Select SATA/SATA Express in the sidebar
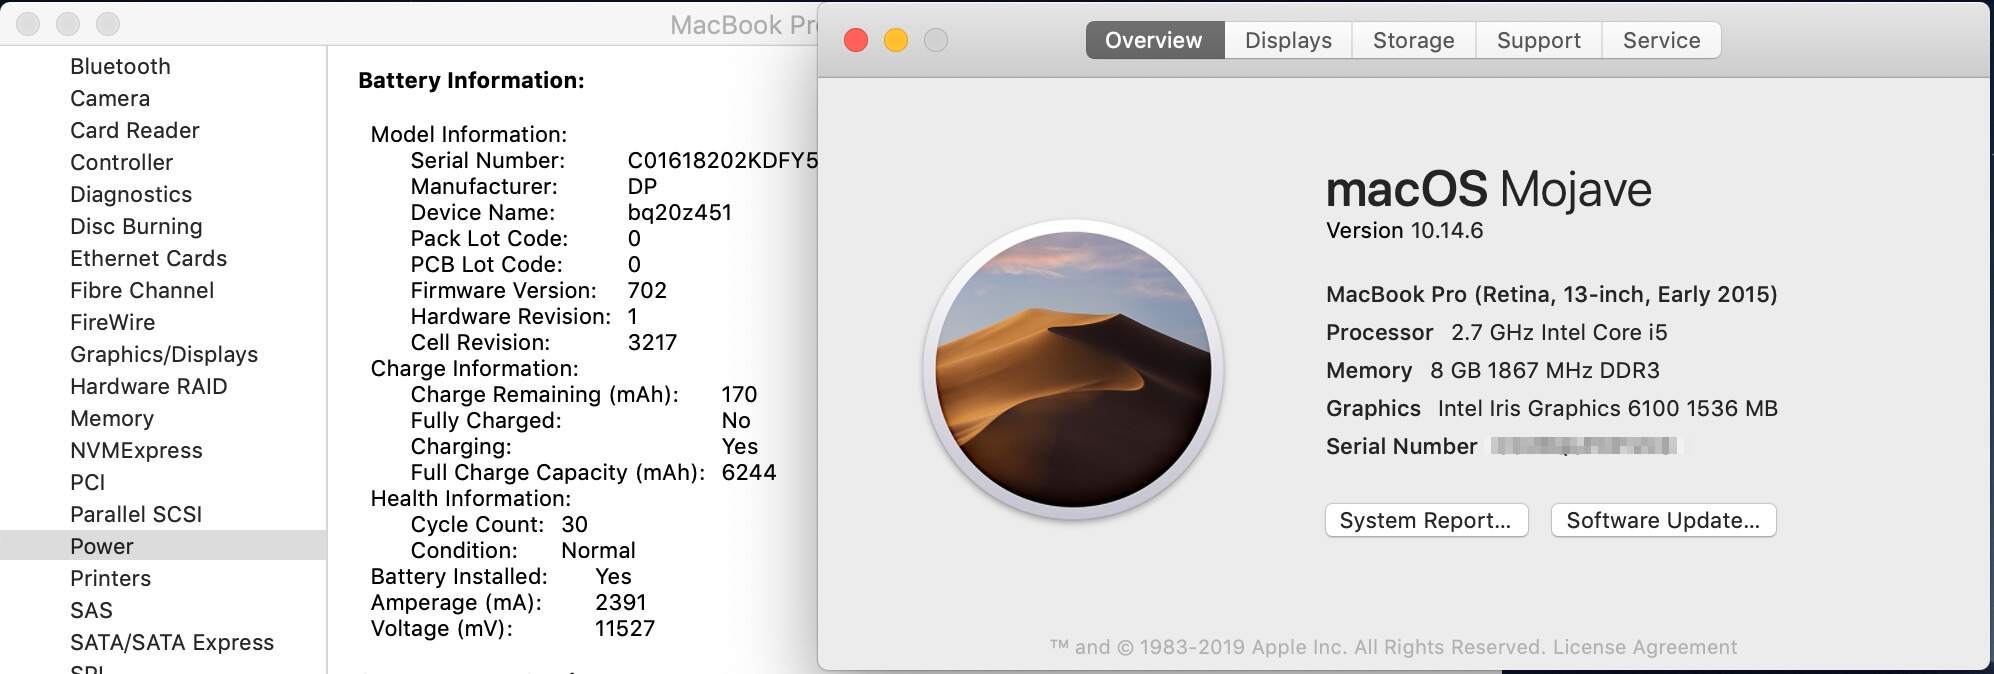The image size is (1994, 674). 172,642
